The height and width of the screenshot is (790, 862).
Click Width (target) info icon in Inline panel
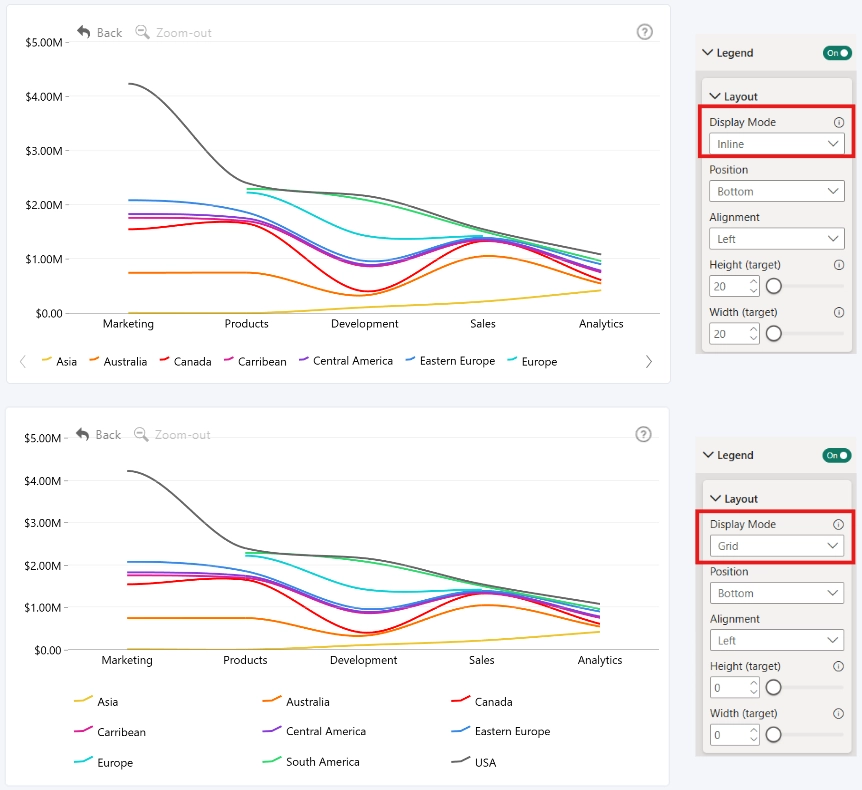pos(838,312)
